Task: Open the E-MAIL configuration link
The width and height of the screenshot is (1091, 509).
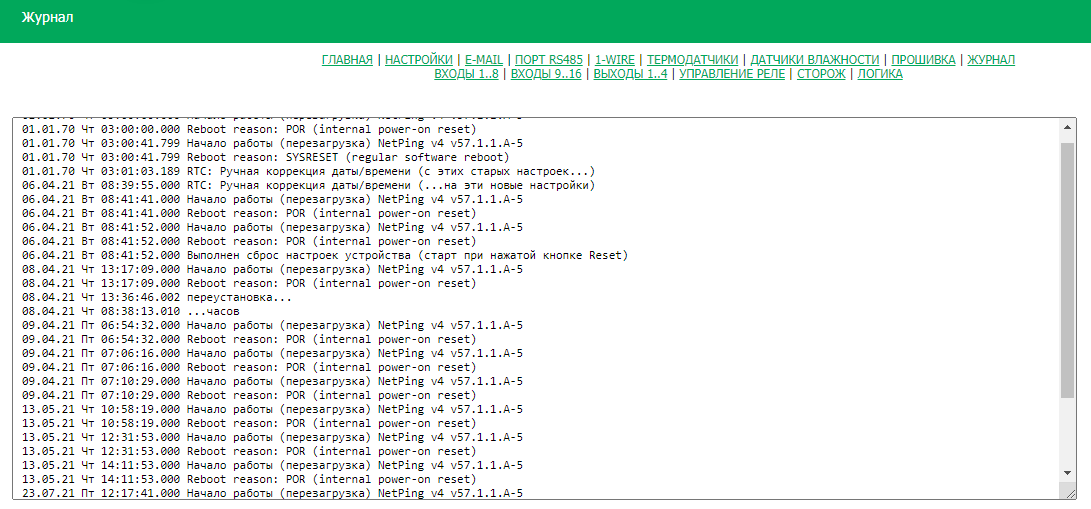Action: [484, 60]
